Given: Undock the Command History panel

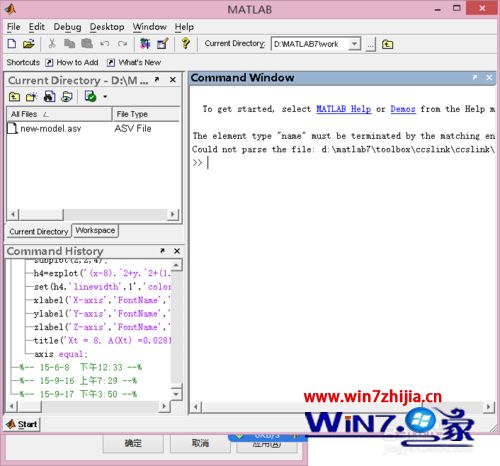Looking at the screenshot, I should [x=162, y=251].
